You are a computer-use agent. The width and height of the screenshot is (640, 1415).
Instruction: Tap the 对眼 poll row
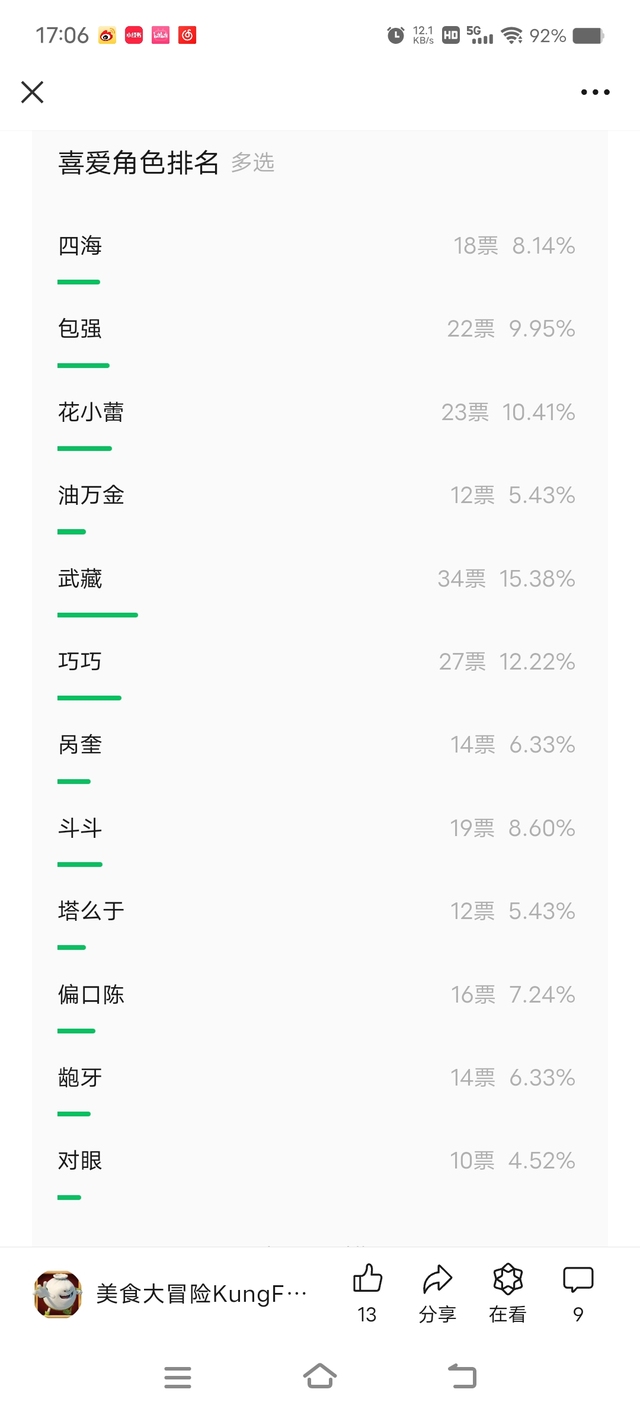click(x=80, y=1161)
